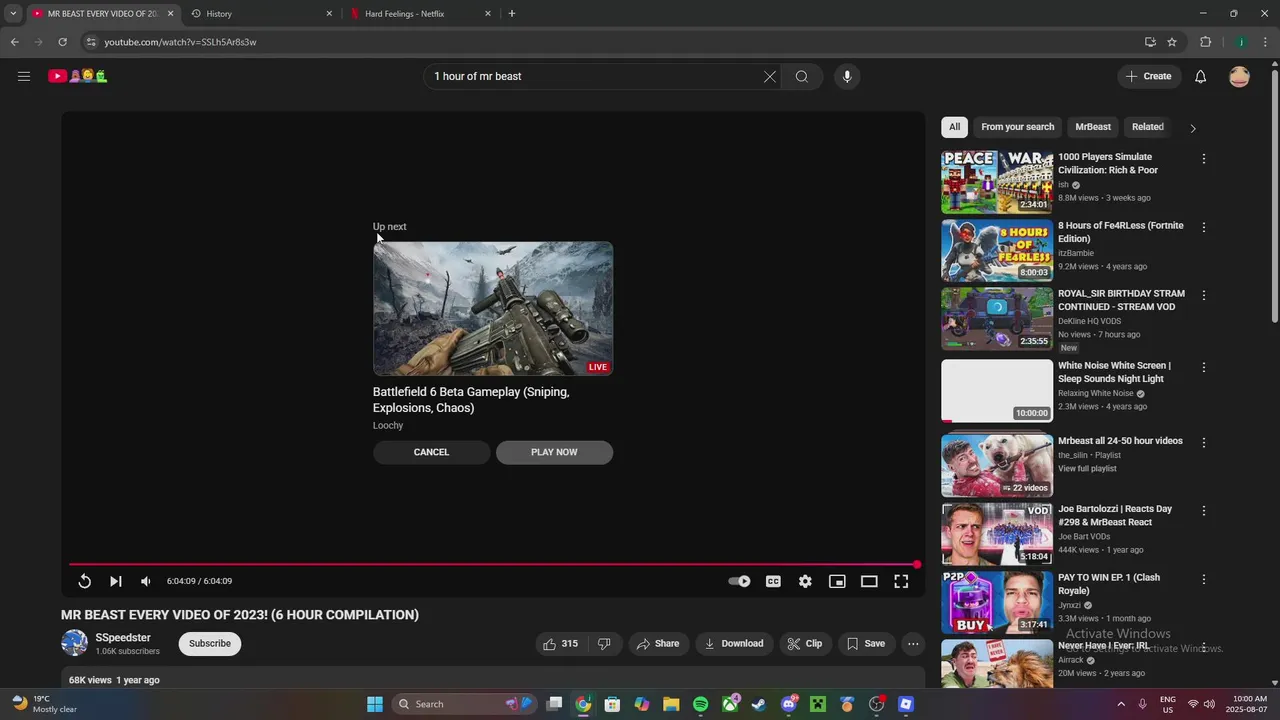The width and height of the screenshot is (1280, 720).
Task: Replay the finished video
Action: 85,581
